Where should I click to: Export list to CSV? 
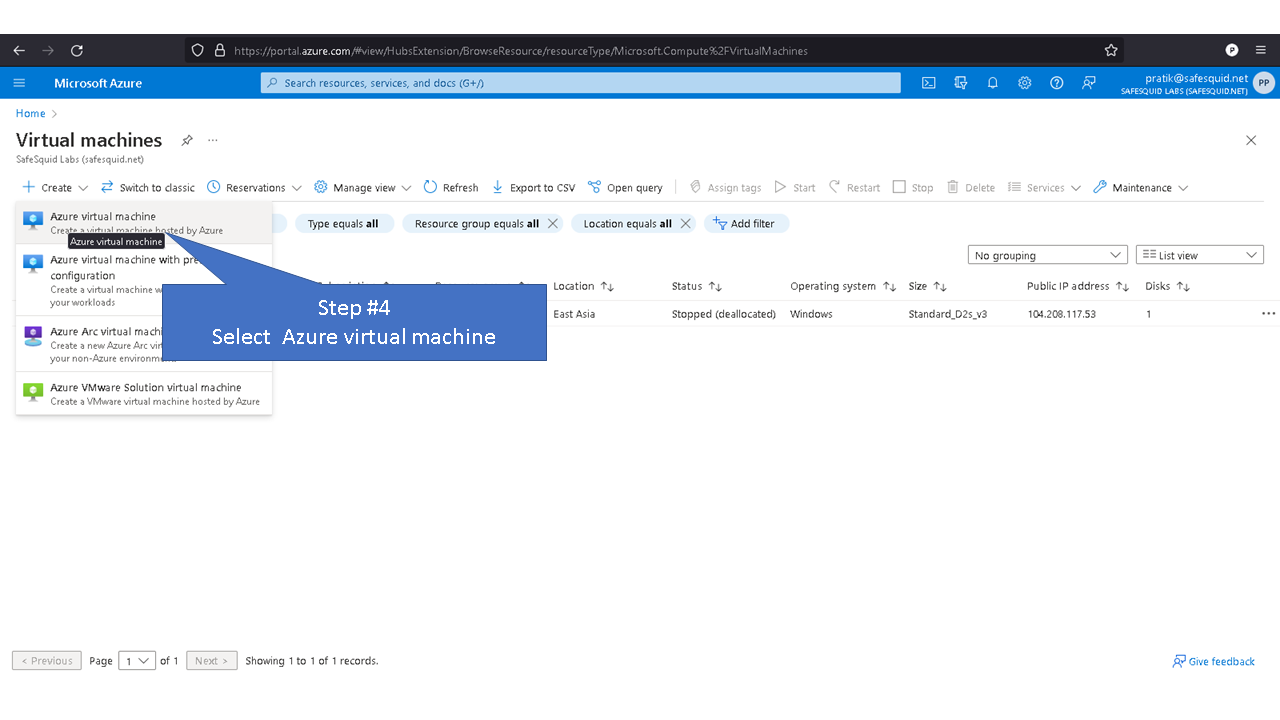click(x=533, y=187)
